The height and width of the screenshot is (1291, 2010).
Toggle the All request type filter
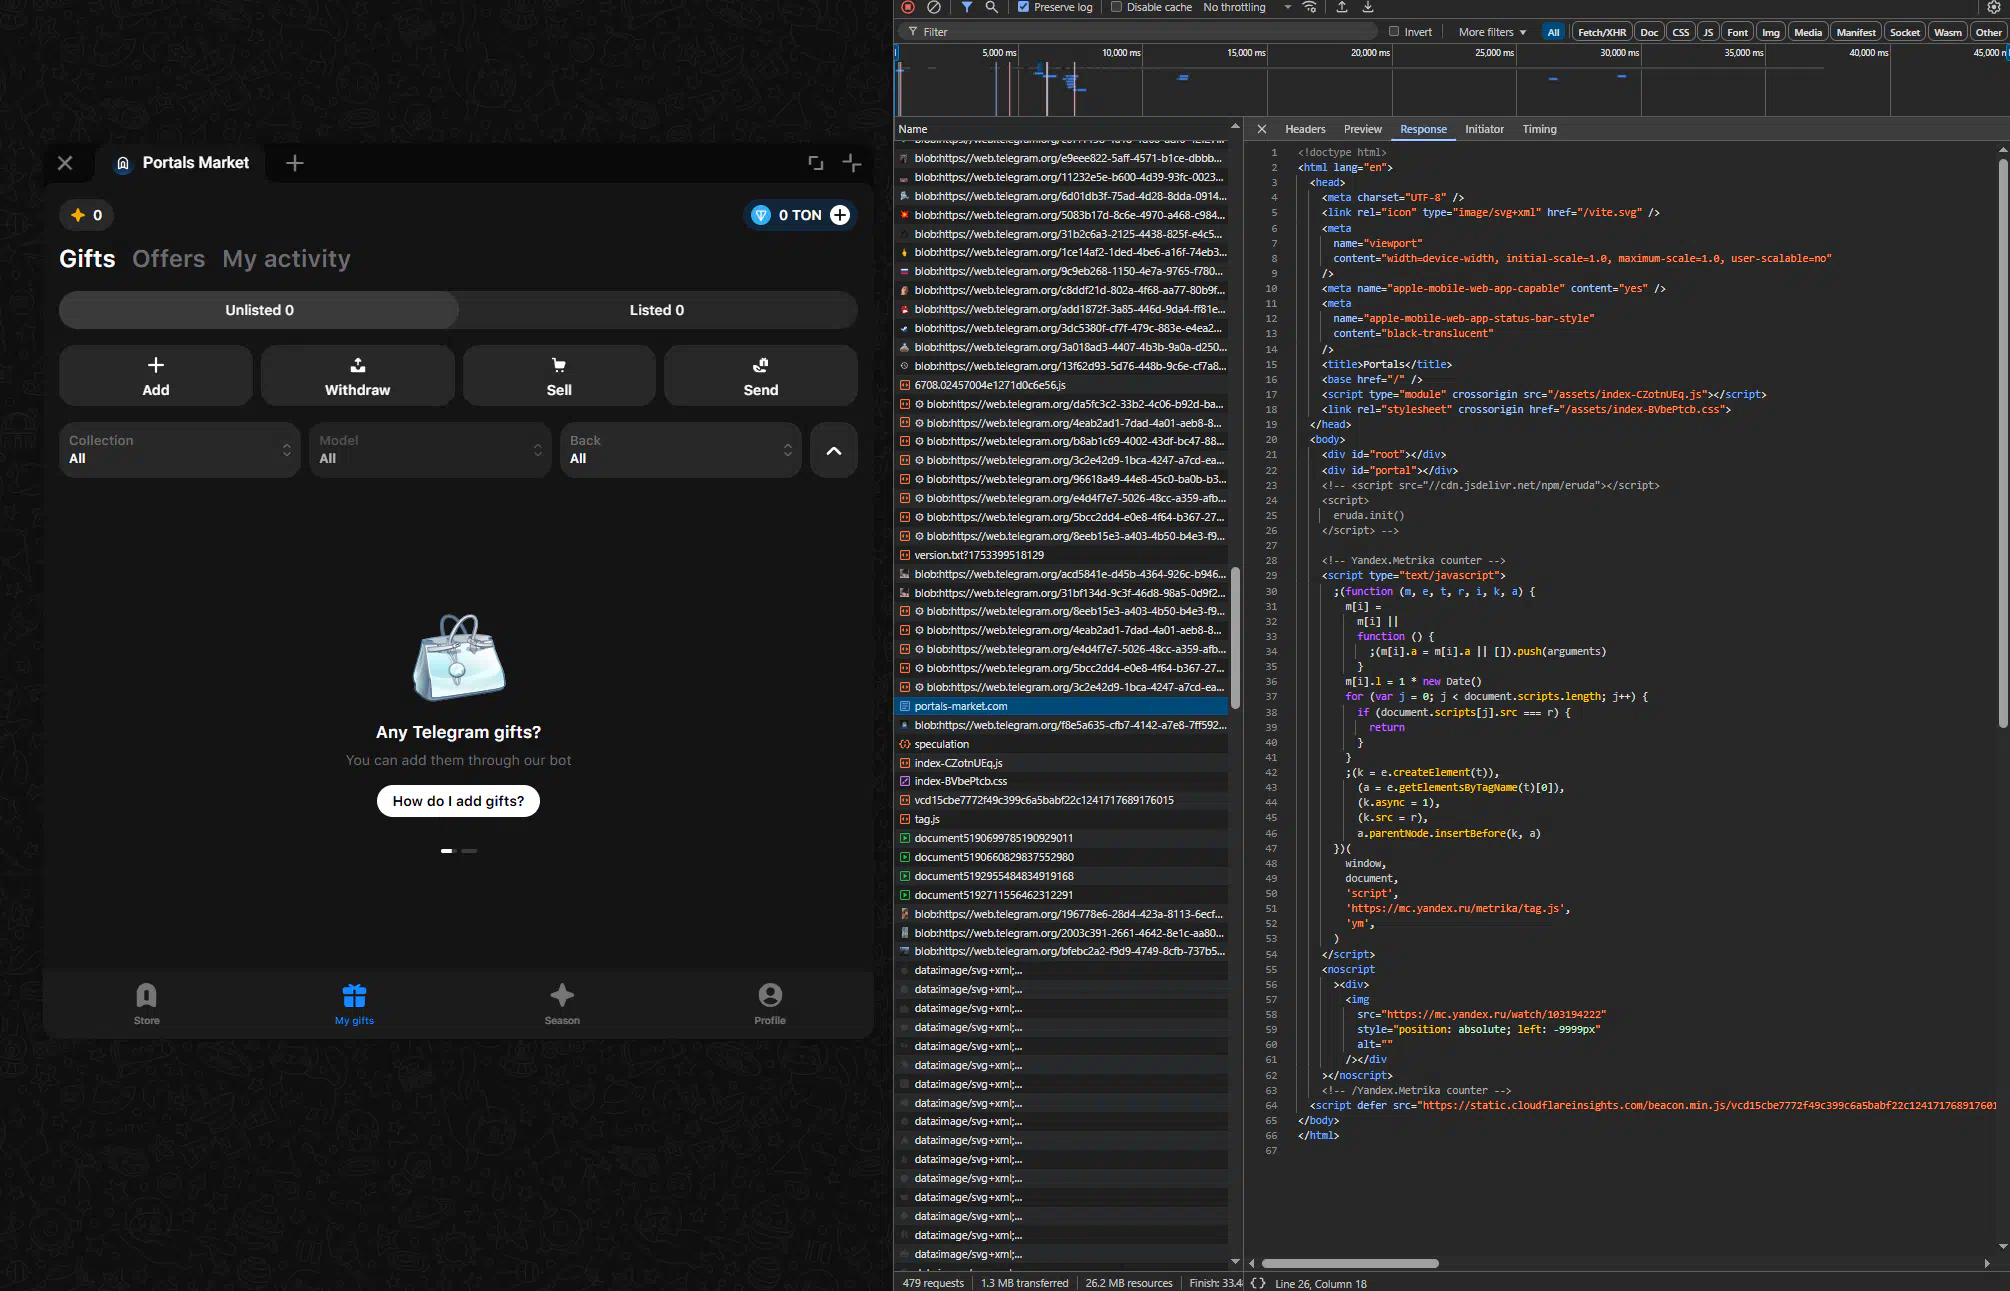click(x=1553, y=32)
